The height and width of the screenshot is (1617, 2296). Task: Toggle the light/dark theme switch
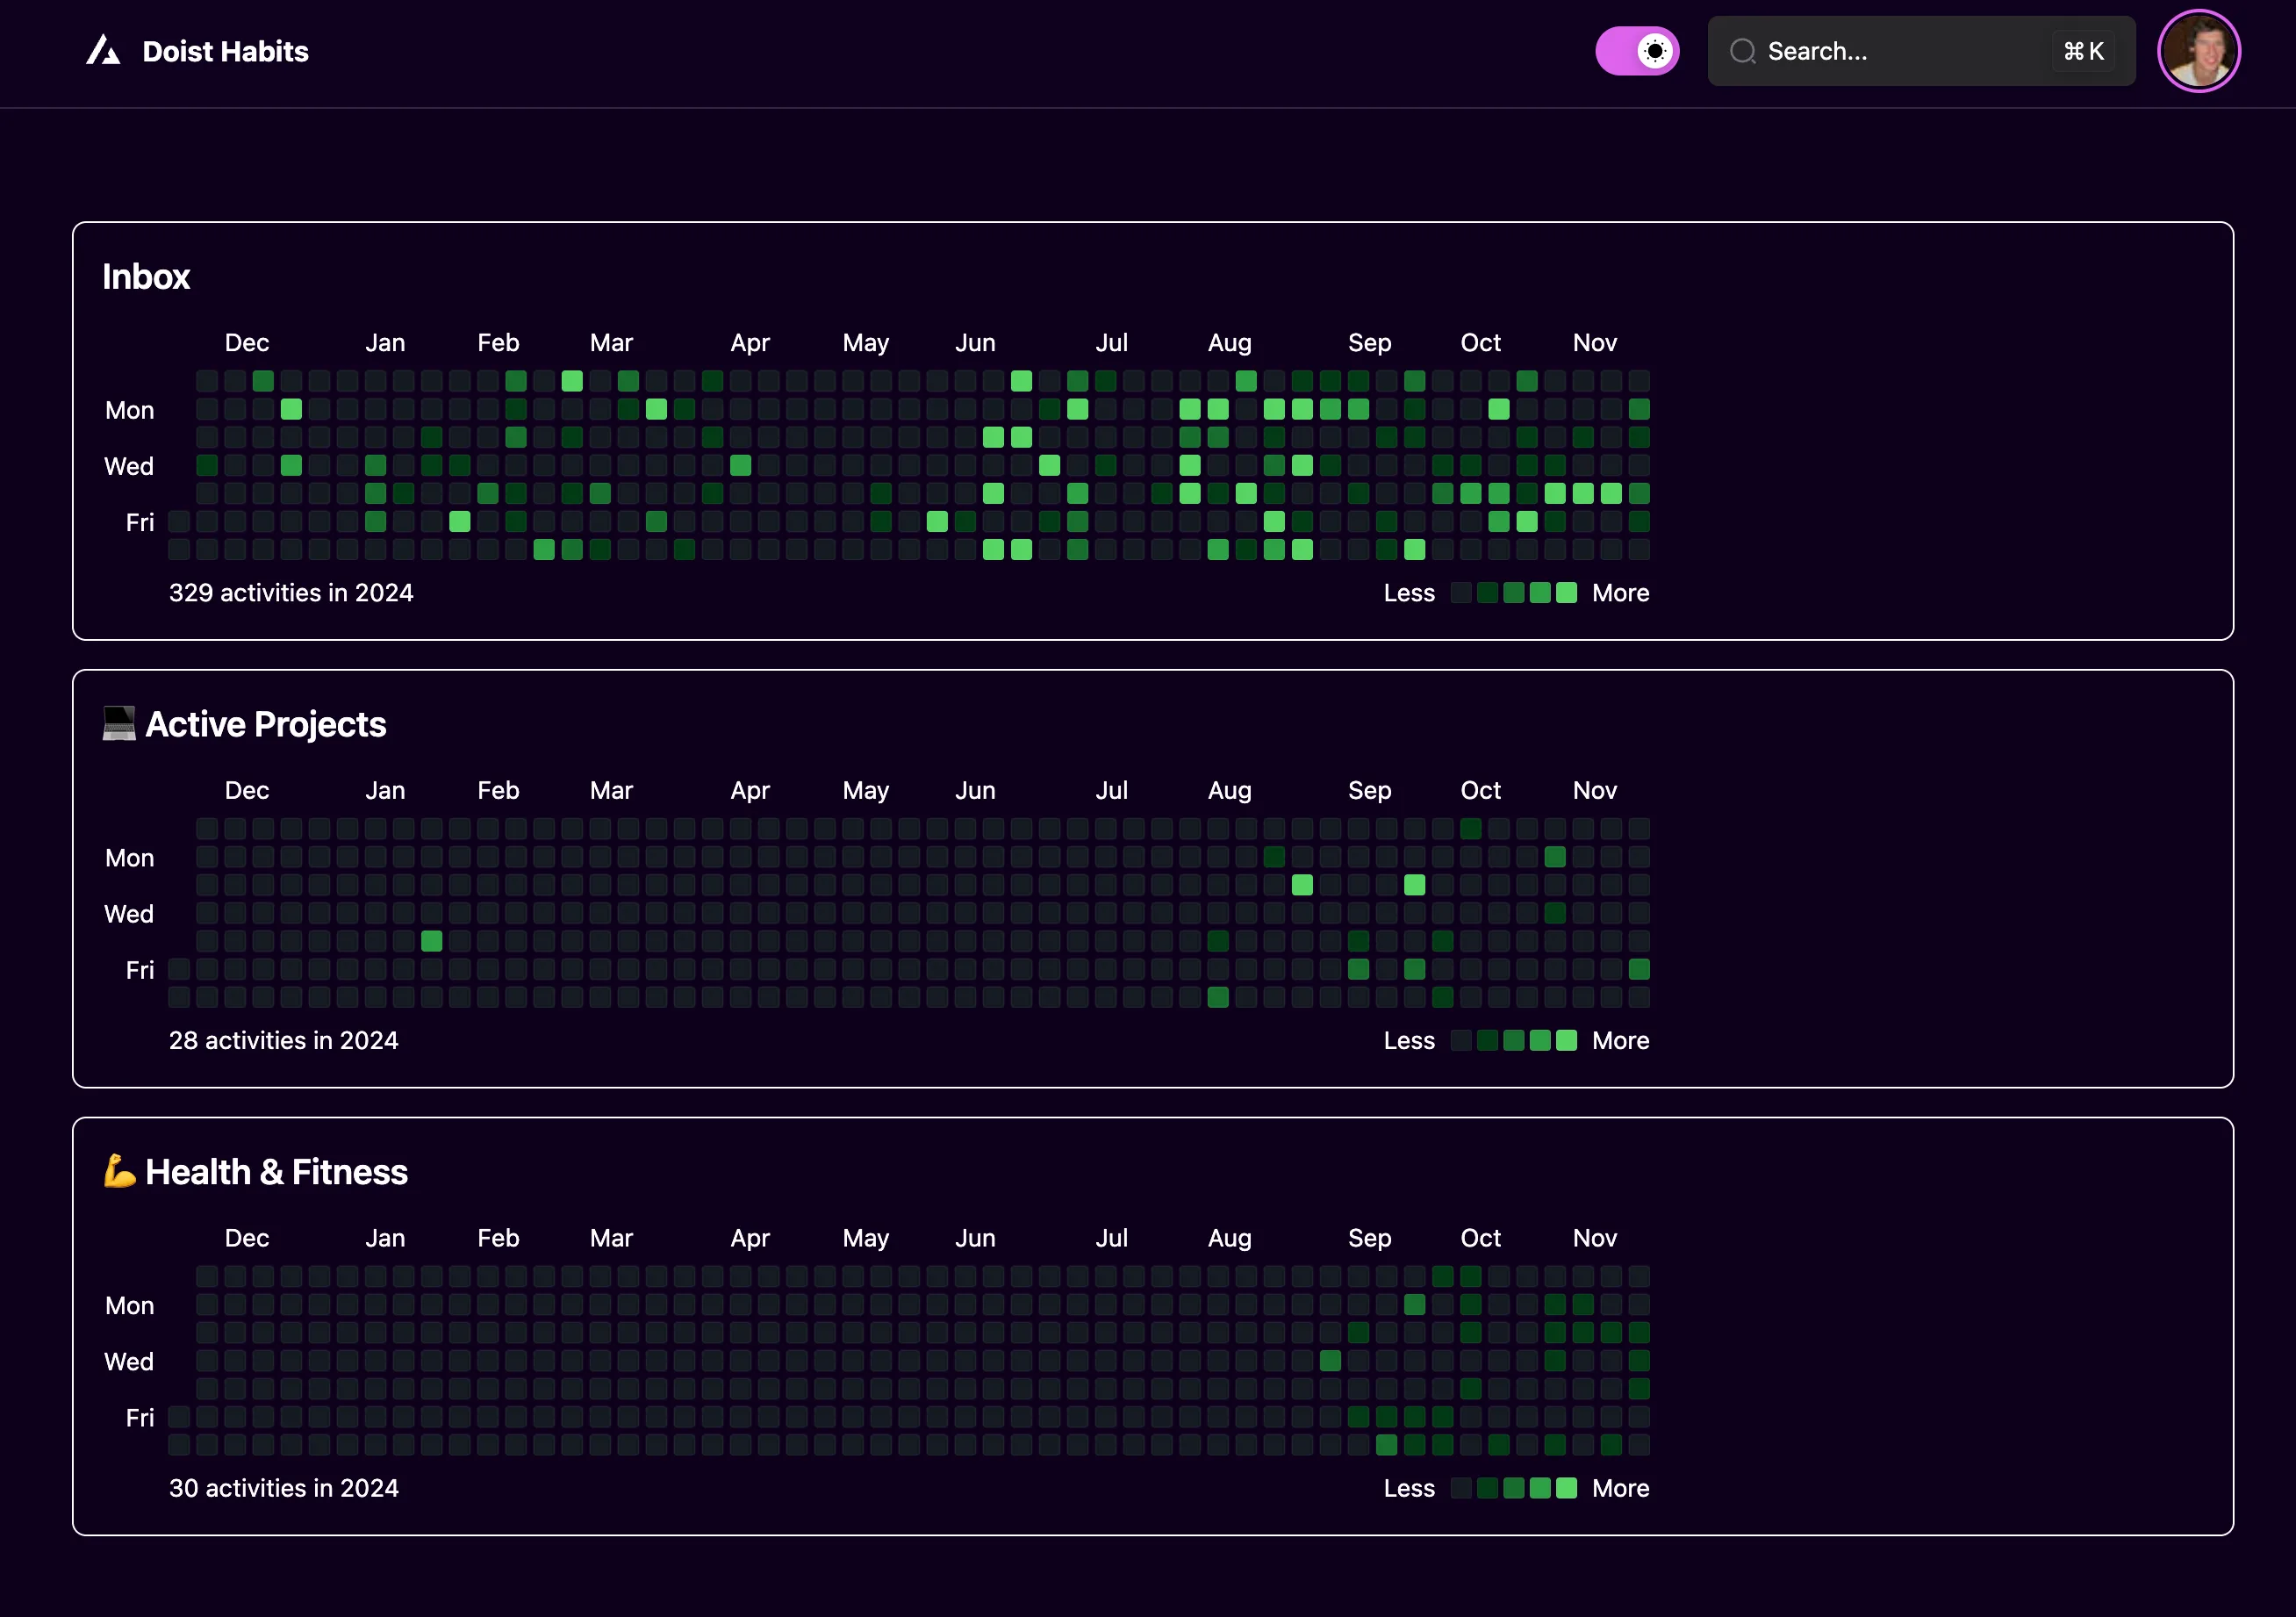[1637, 51]
